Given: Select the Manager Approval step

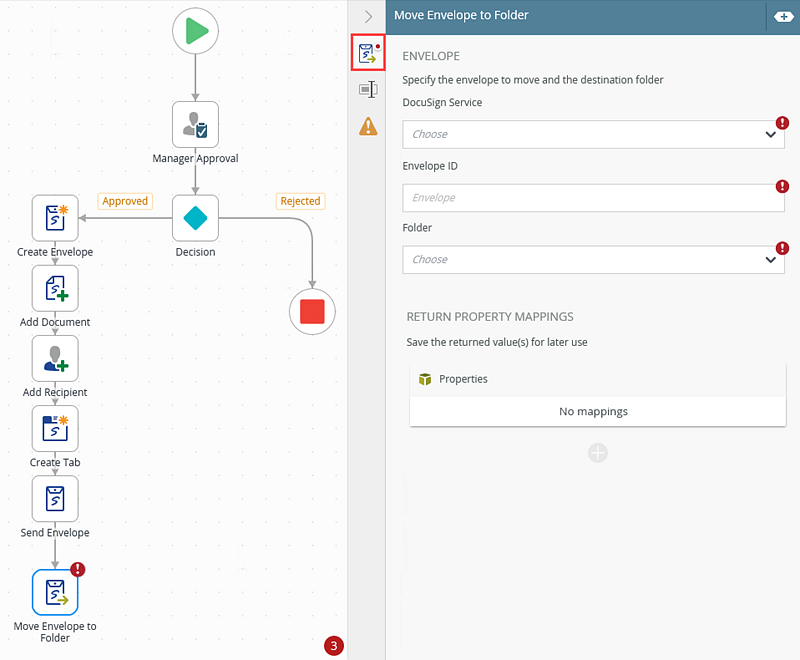Looking at the screenshot, I should pyautogui.click(x=195, y=125).
